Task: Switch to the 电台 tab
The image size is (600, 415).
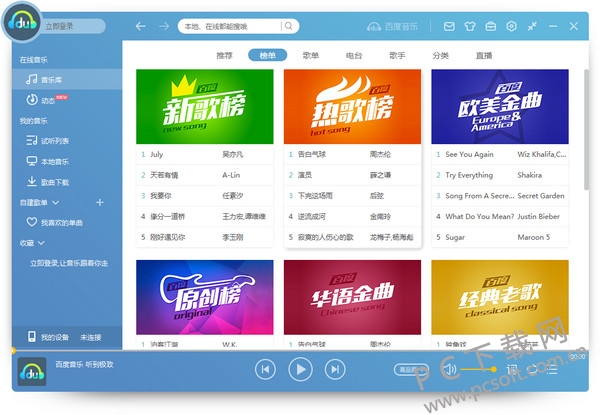Action: [x=354, y=55]
